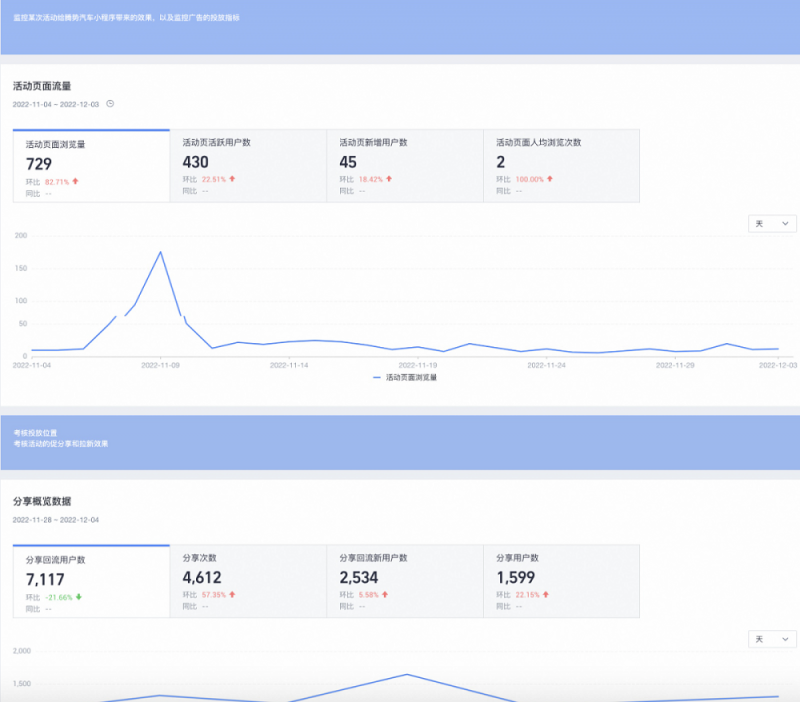Choose the 活动页面人均浏览次数 metric card
Image resolution: width=800 pixels, height=702 pixels.
(561, 166)
